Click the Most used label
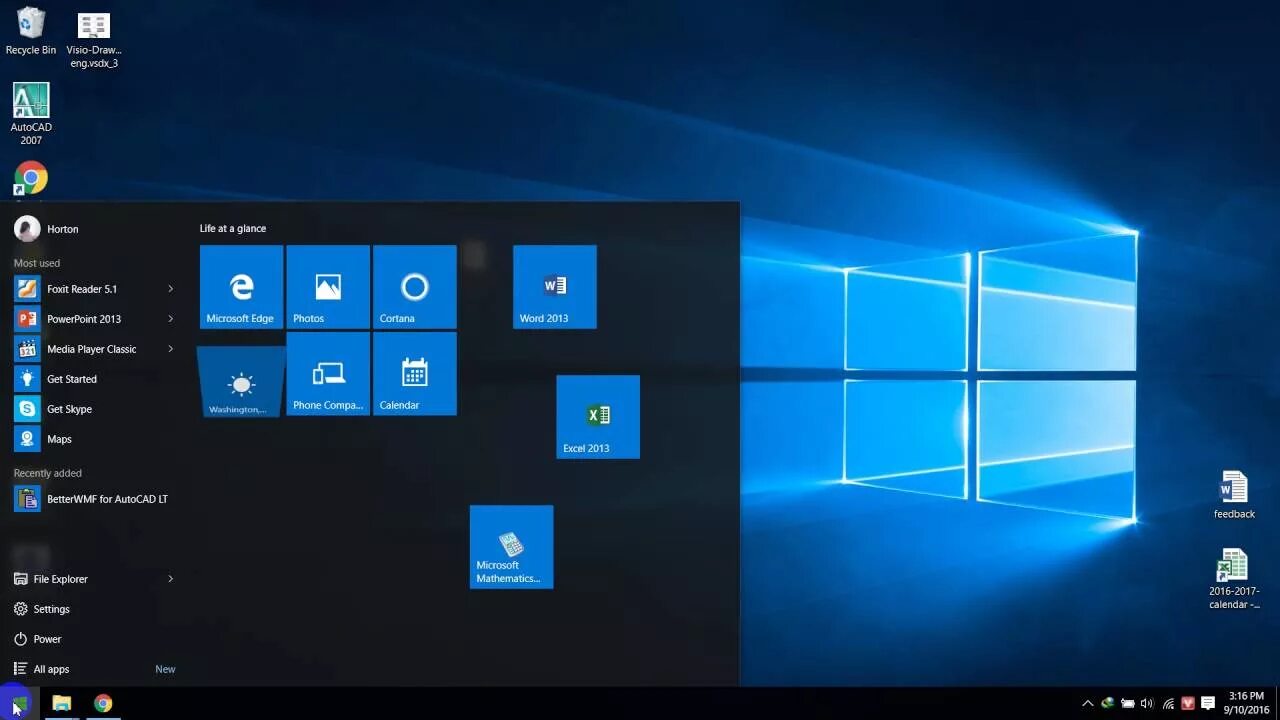The image size is (1280, 720). point(37,263)
